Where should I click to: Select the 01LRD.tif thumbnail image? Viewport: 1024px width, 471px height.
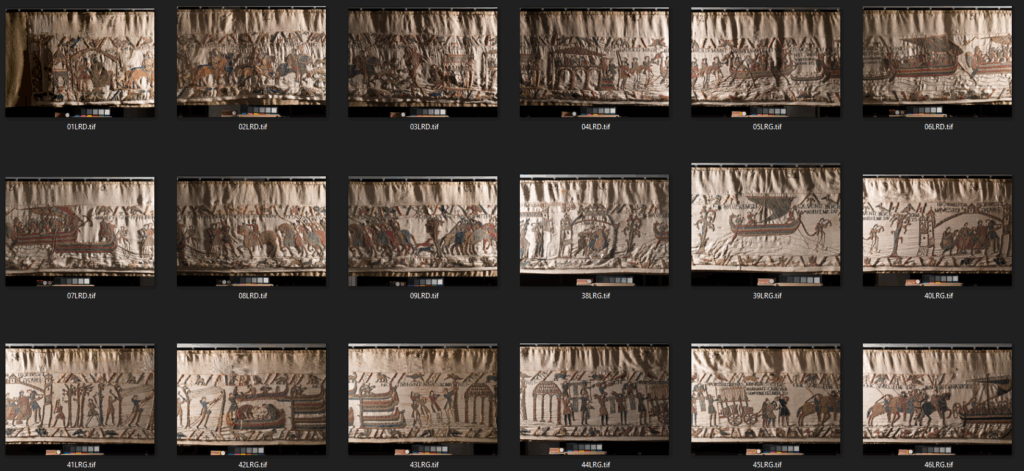[x=80, y=62]
